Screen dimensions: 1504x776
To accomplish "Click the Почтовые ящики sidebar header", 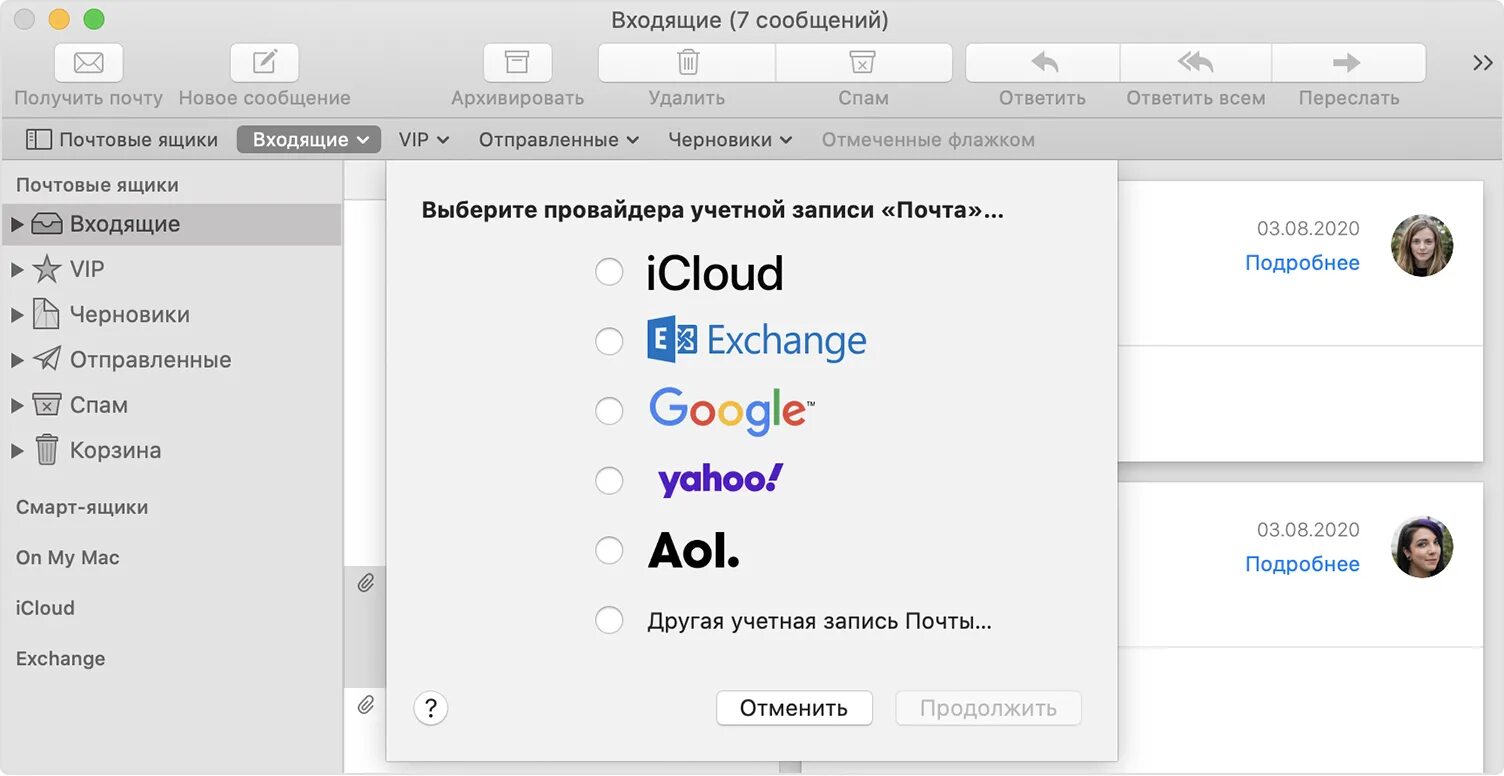I will 97,185.
